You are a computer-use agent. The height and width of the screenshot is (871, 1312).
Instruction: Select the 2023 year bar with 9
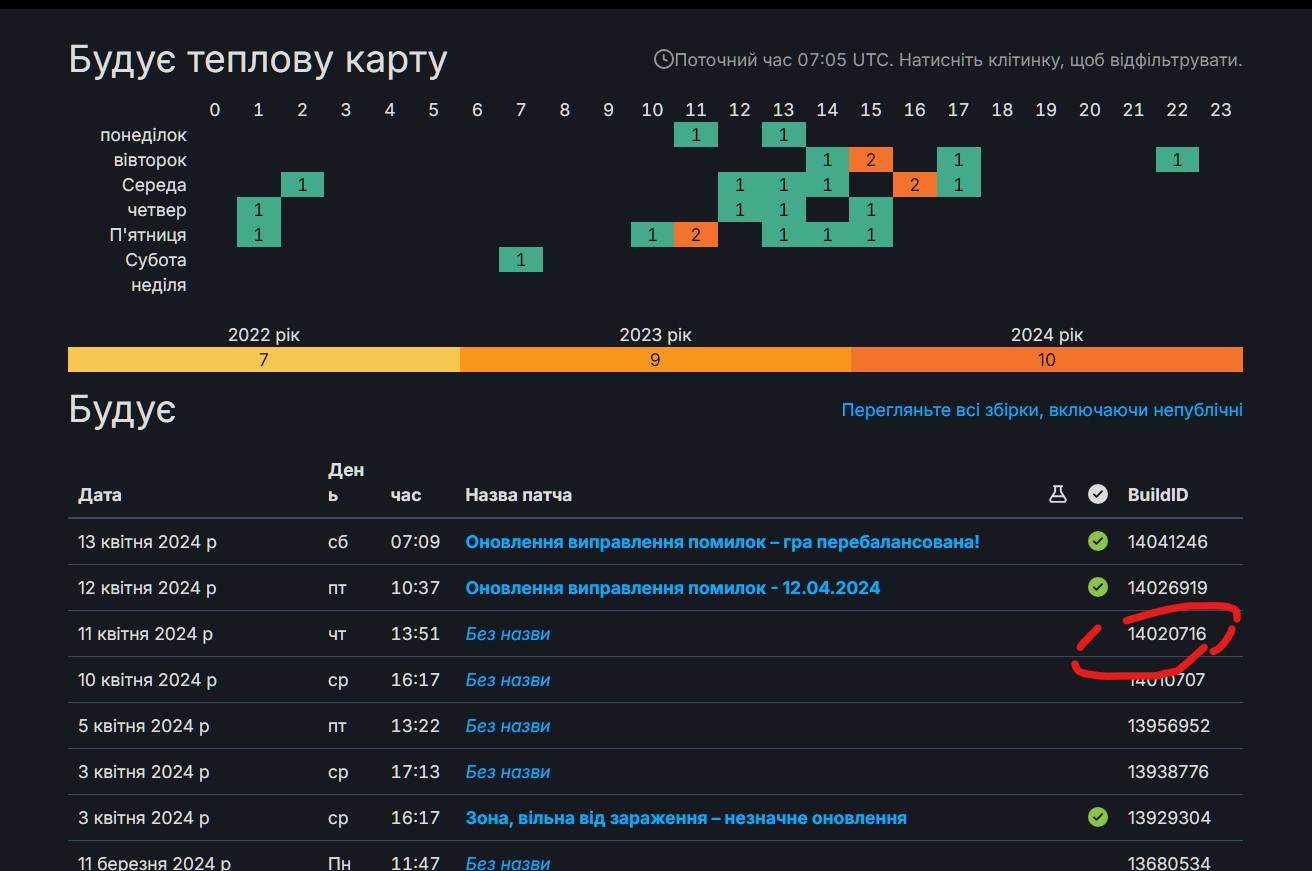(655, 360)
